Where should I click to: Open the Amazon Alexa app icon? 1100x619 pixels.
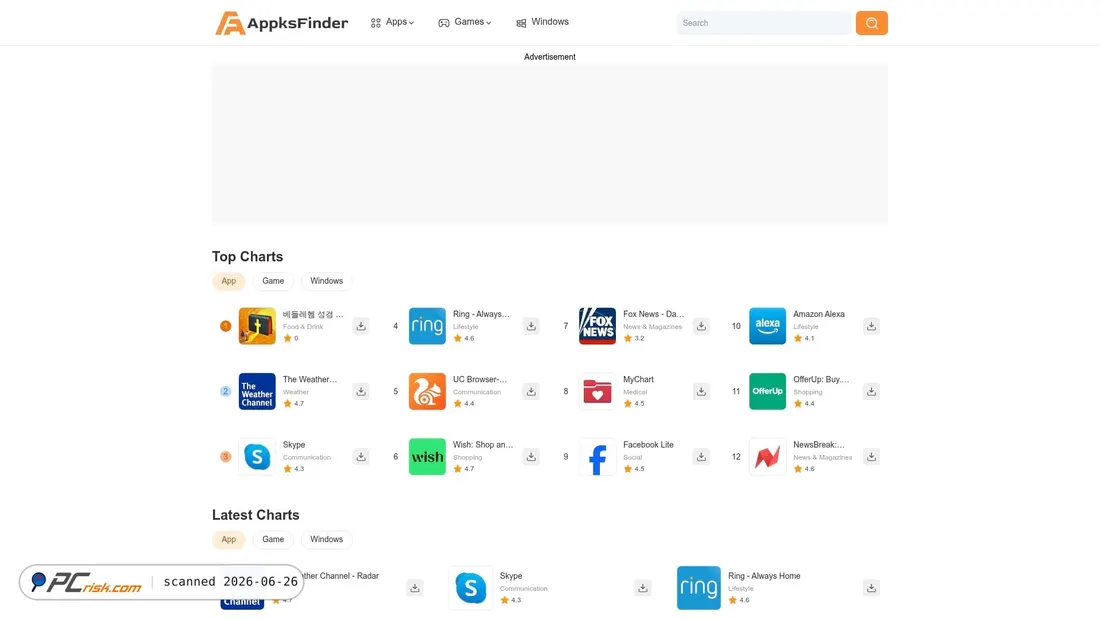point(767,326)
